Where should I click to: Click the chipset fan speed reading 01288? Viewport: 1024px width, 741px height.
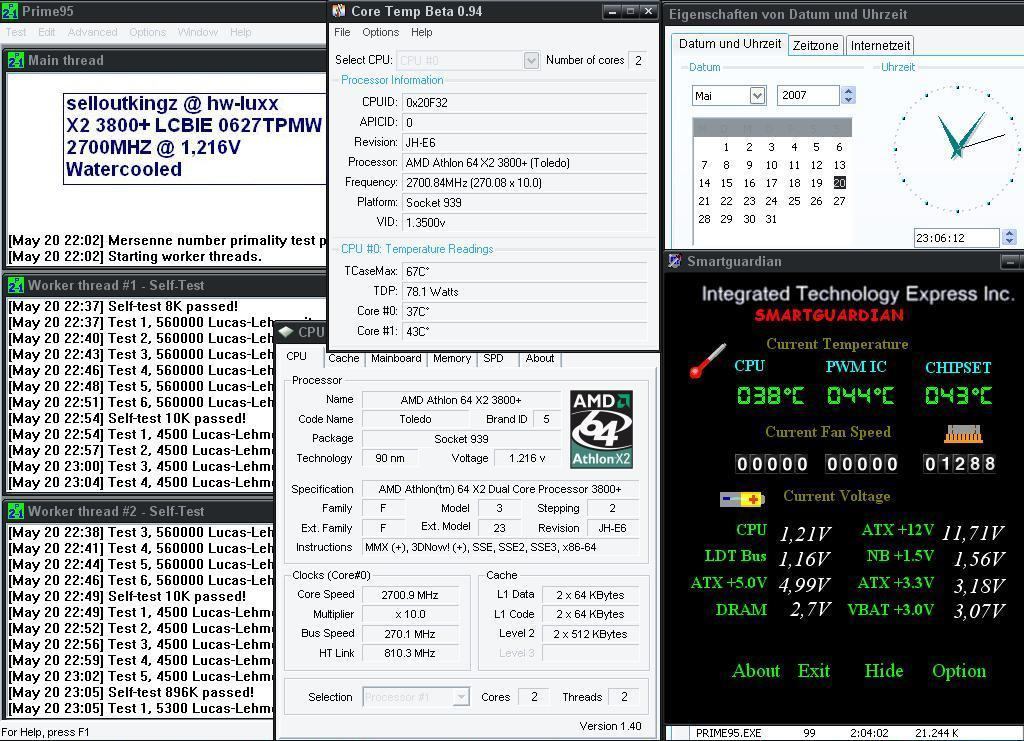point(959,464)
